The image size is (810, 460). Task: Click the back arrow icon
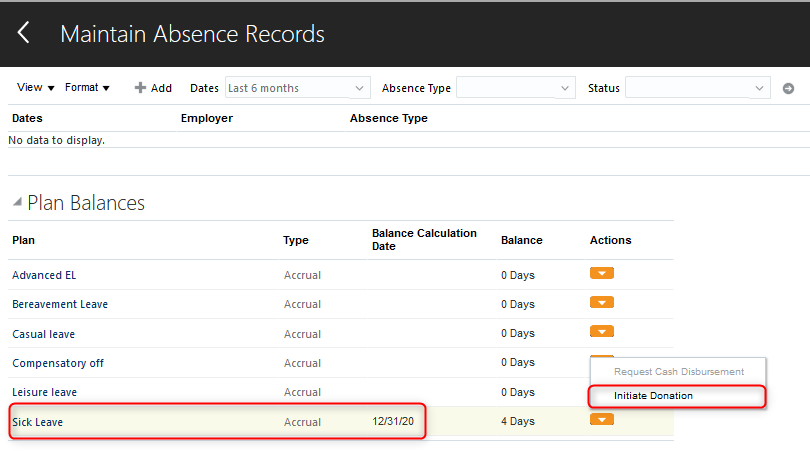23,33
